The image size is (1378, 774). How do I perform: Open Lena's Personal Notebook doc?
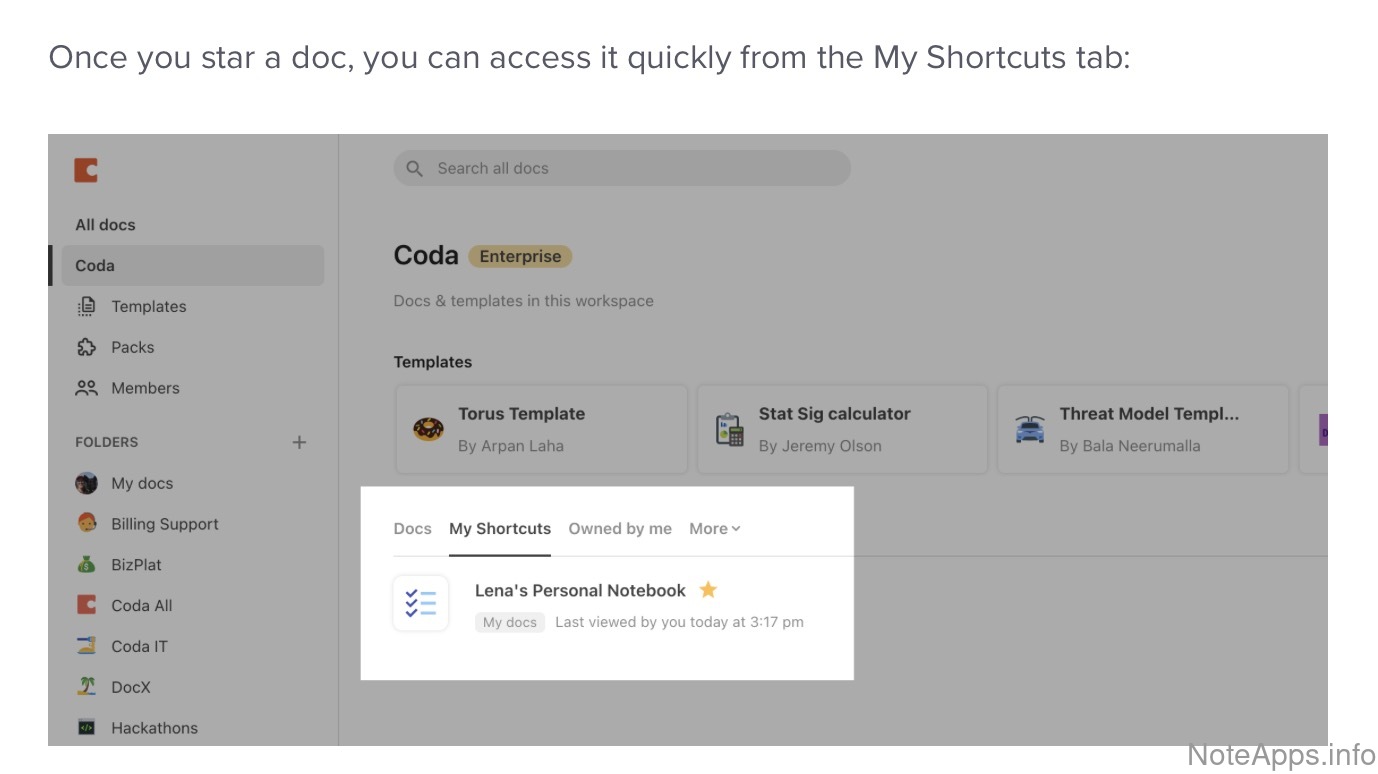tap(580, 591)
